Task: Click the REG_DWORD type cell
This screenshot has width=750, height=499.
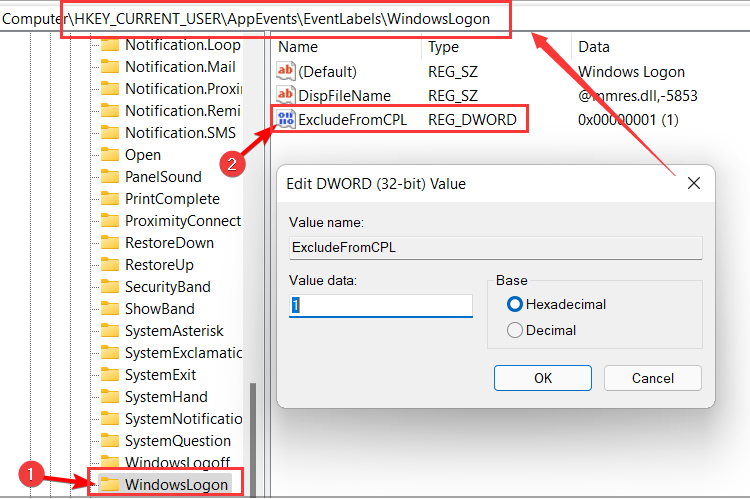Action: pyautogui.click(x=472, y=120)
